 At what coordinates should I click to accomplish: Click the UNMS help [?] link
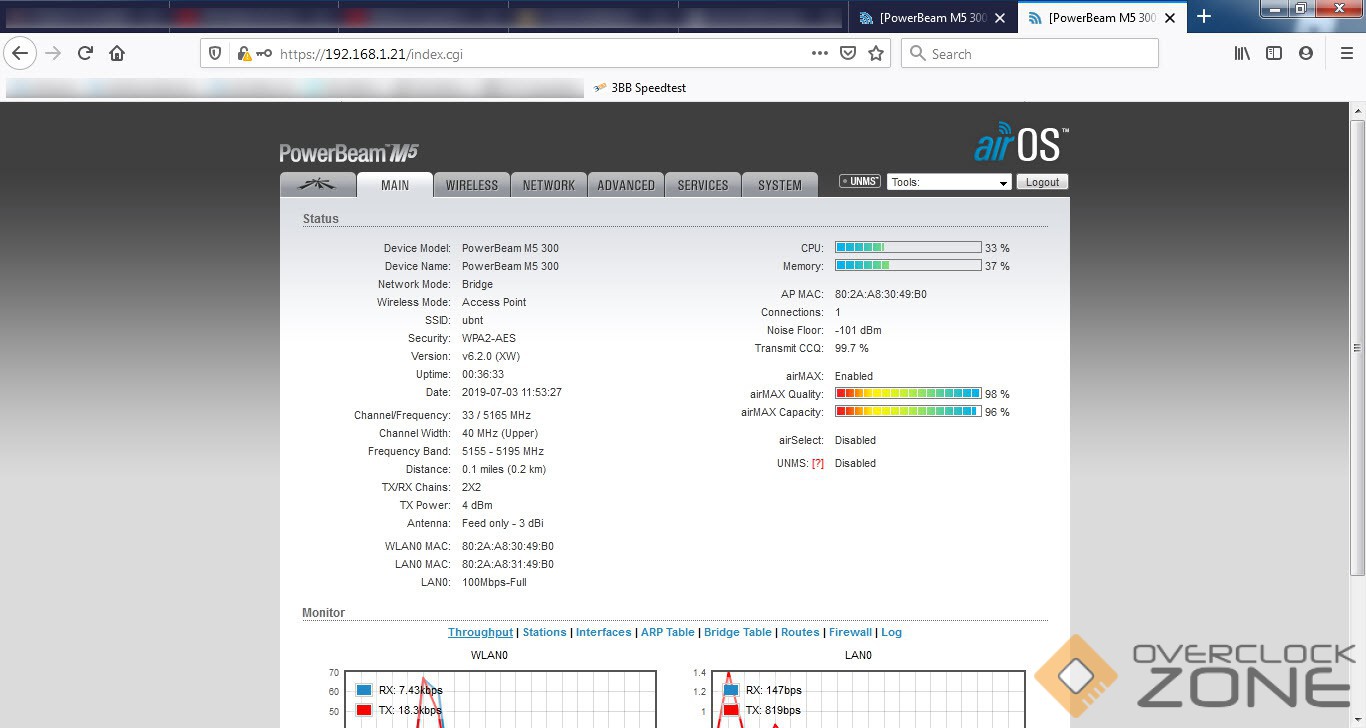[x=818, y=464]
